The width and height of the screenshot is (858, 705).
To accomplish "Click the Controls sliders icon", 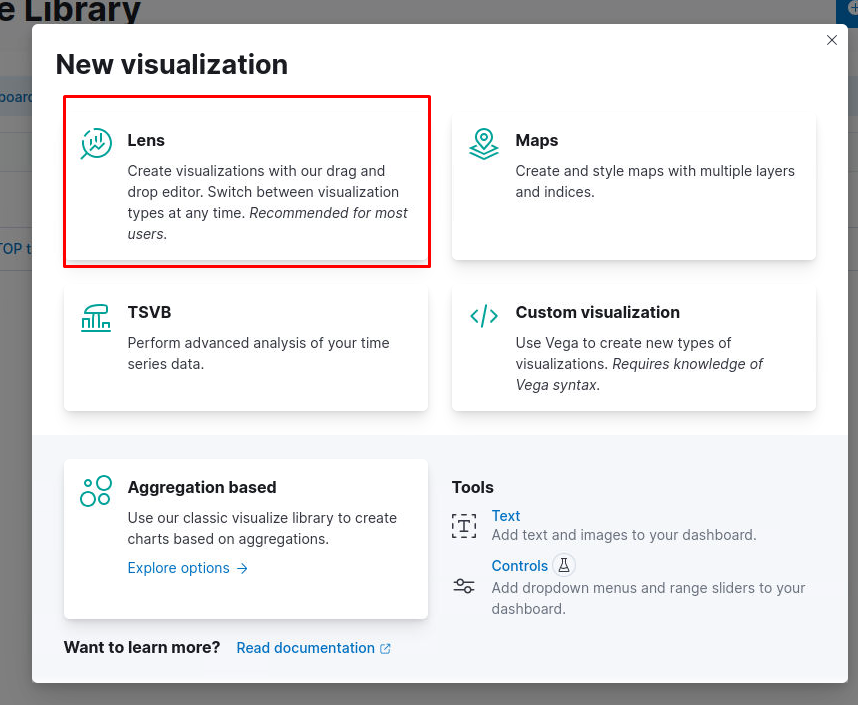I will (x=464, y=586).
